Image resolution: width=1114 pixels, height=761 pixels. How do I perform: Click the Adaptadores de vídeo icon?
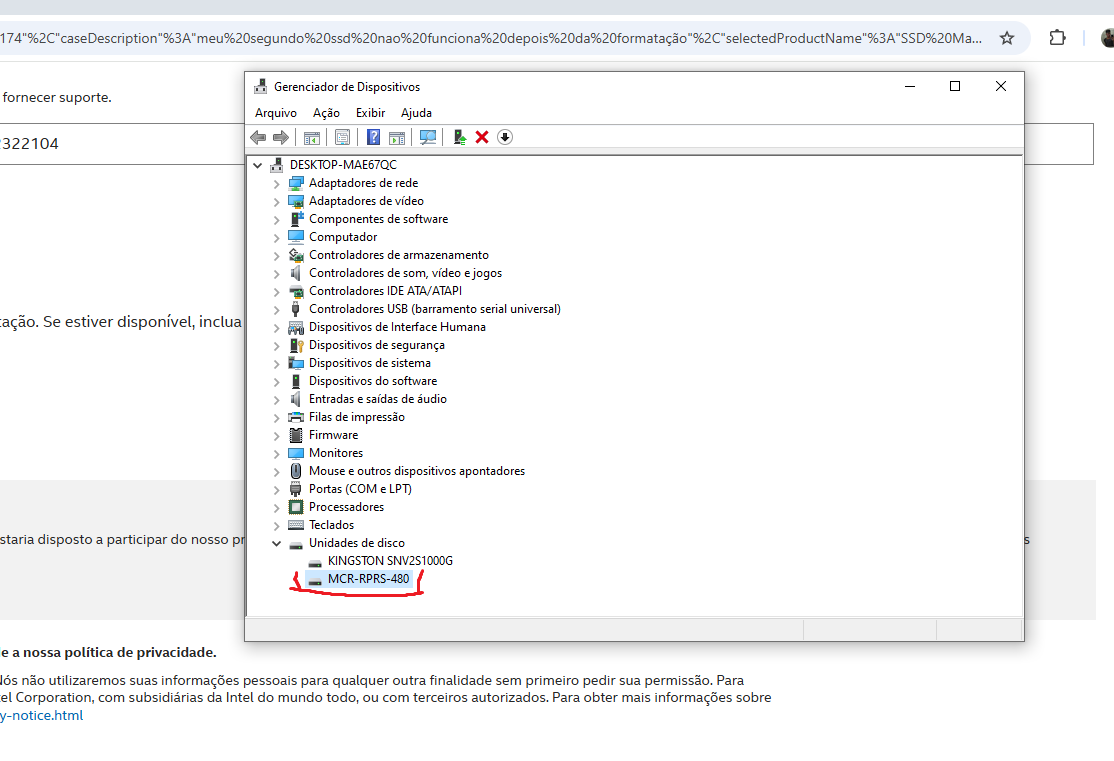[x=296, y=201]
